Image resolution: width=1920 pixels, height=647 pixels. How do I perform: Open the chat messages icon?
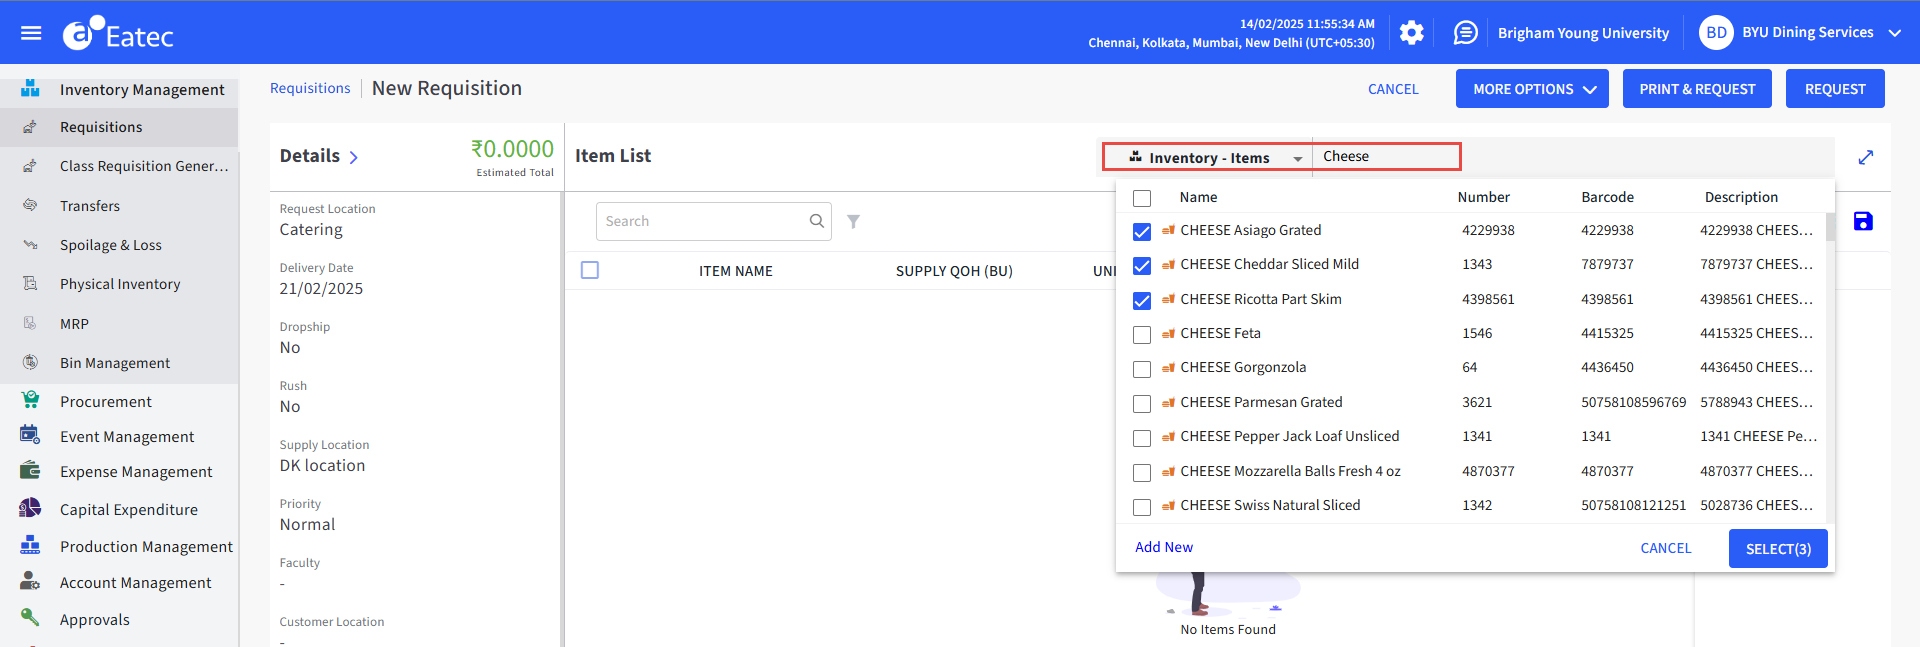(x=1465, y=33)
